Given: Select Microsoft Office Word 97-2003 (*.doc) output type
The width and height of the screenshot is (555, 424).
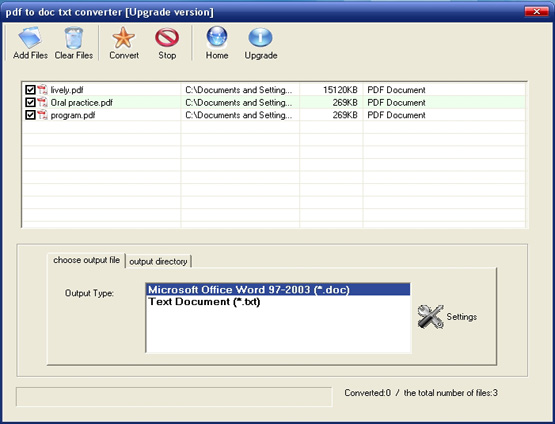Looking at the screenshot, I should pyautogui.click(x=278, y=290).
